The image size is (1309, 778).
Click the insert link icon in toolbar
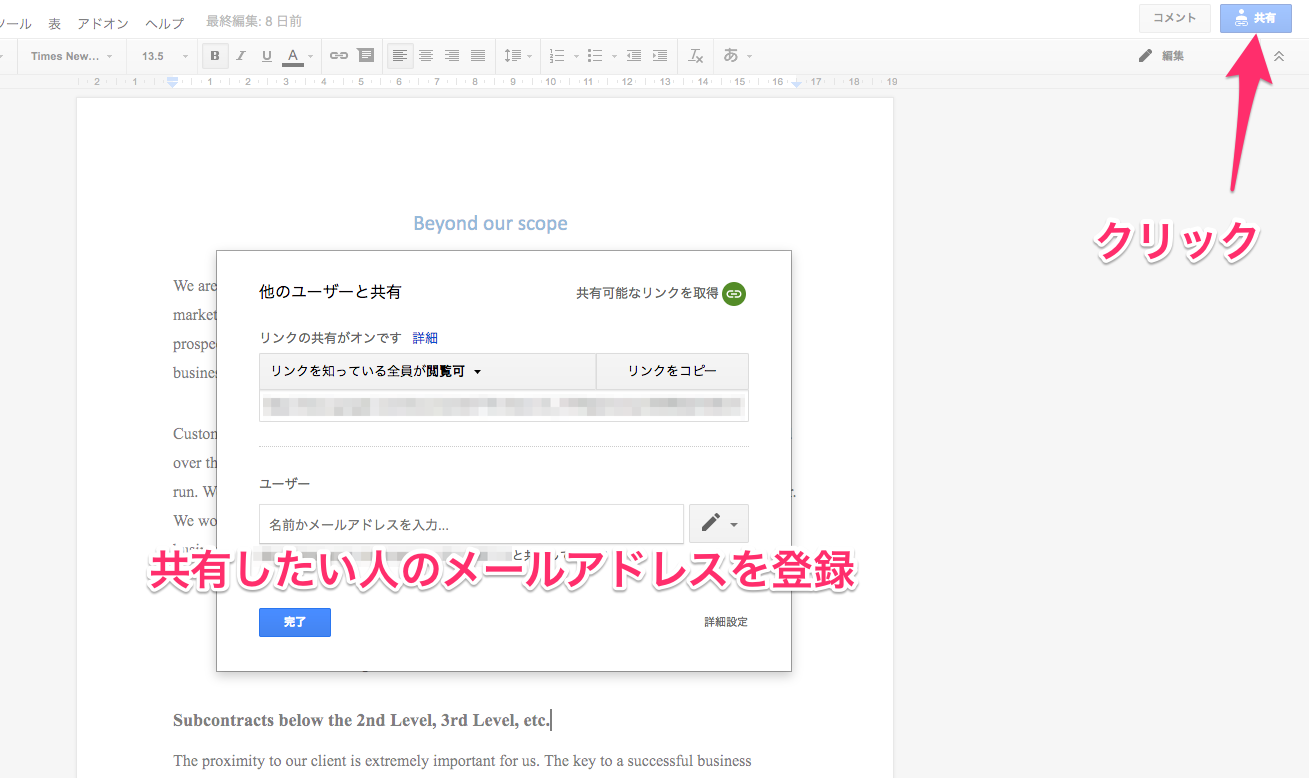(x=339, y=56)
